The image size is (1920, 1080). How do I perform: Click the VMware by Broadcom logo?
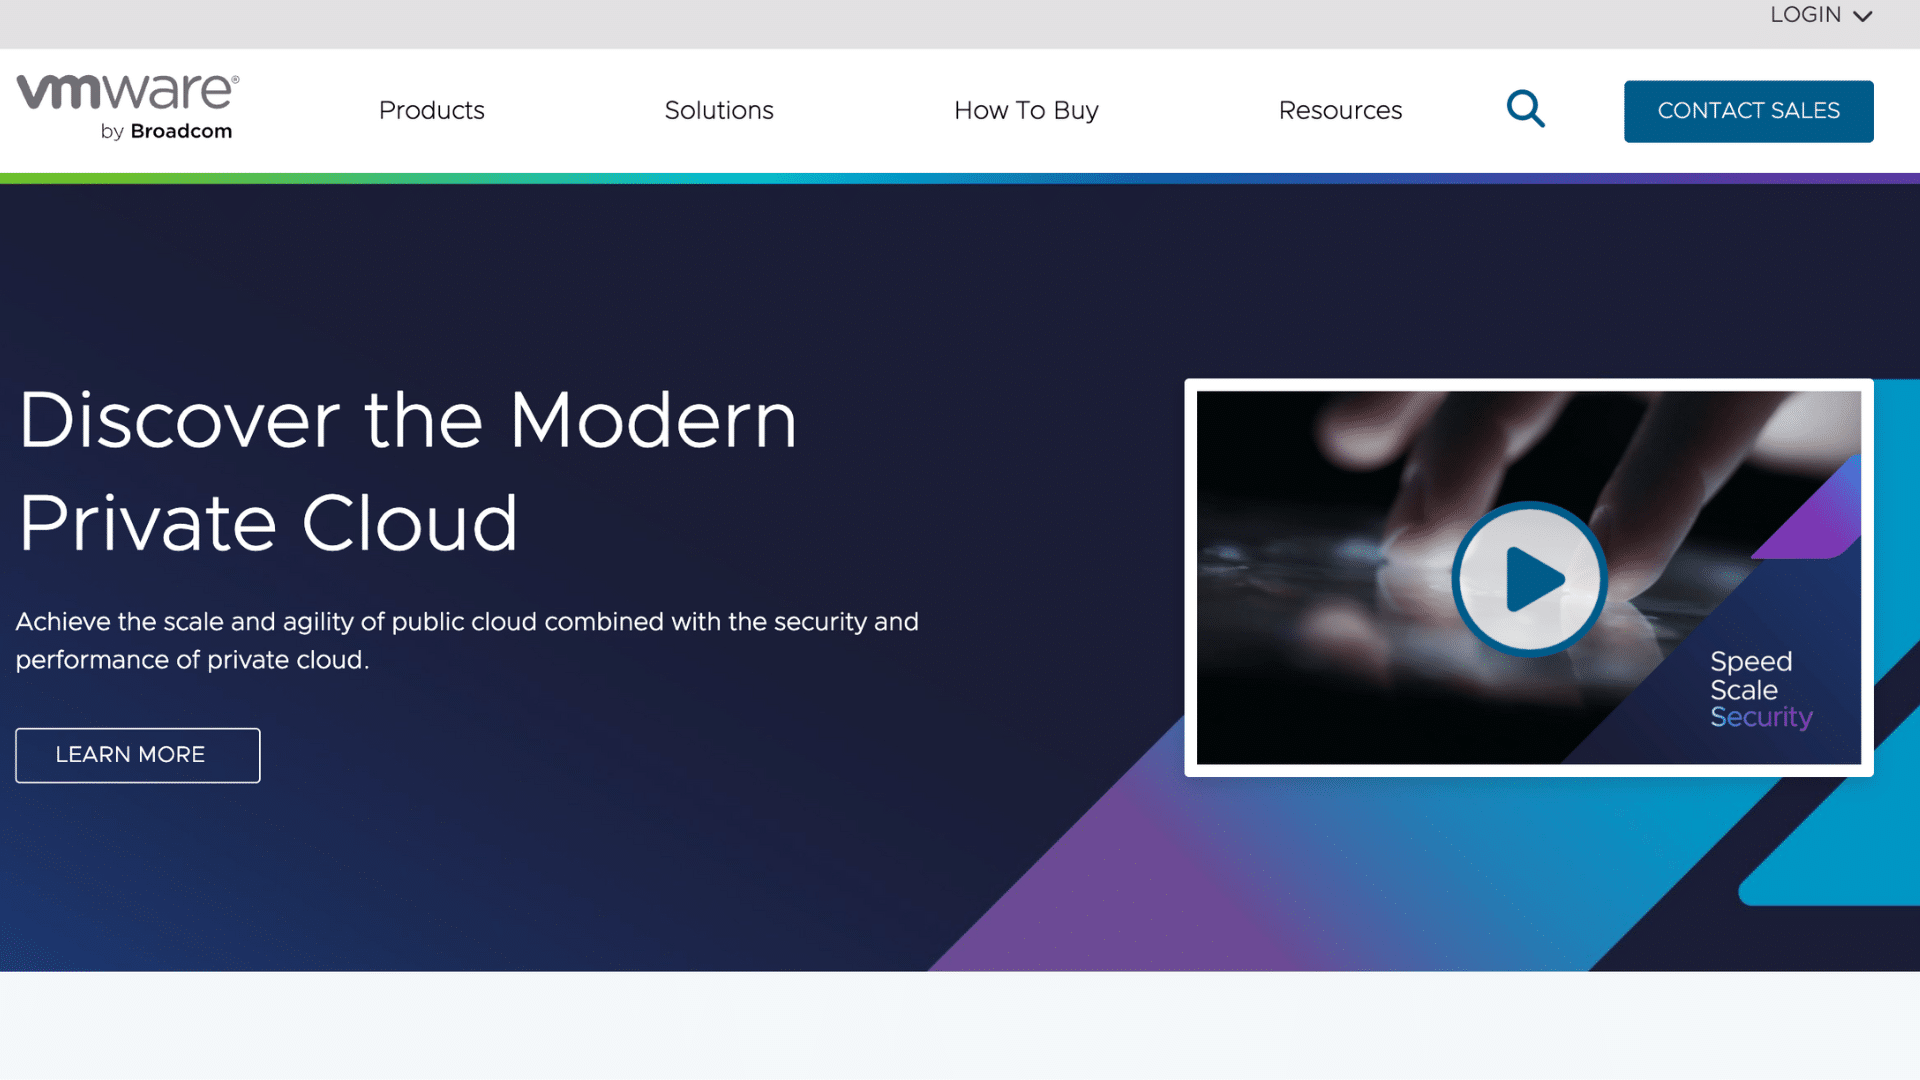pyautogui.click(x=126, y=104)
